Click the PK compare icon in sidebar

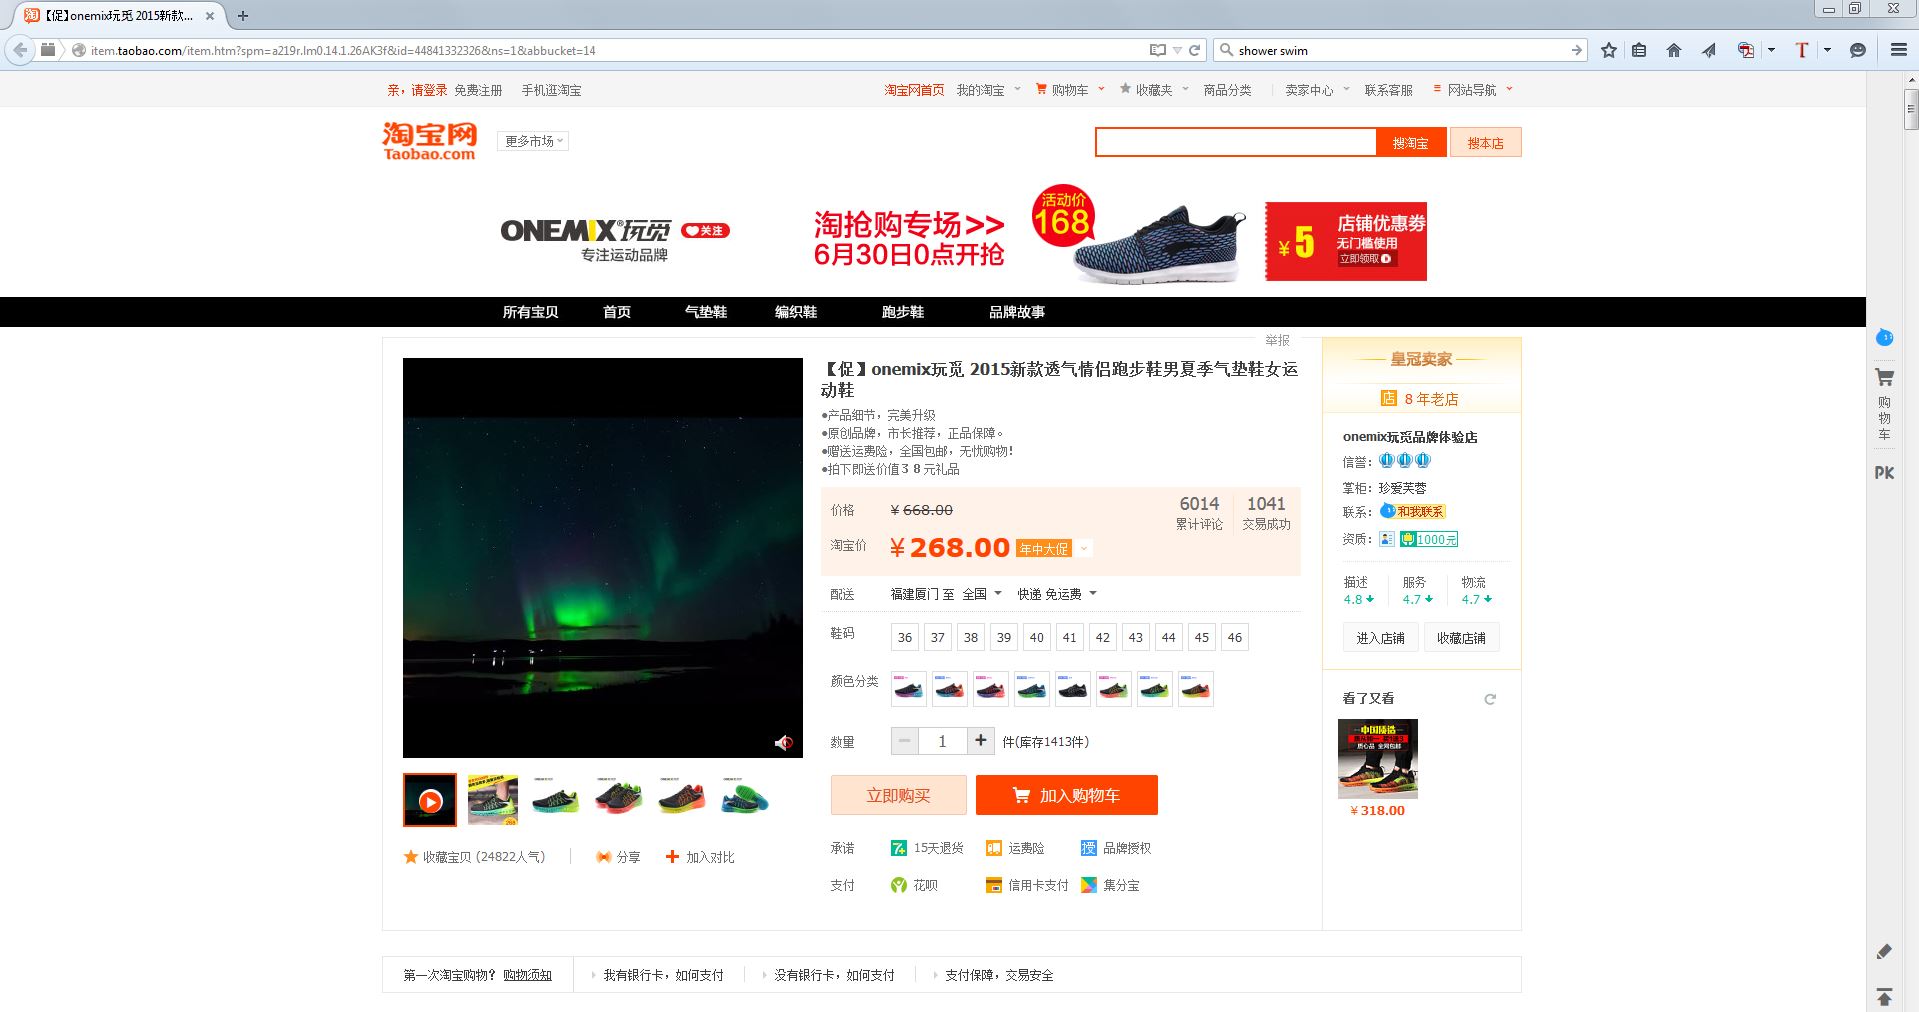click(1884, 473)
